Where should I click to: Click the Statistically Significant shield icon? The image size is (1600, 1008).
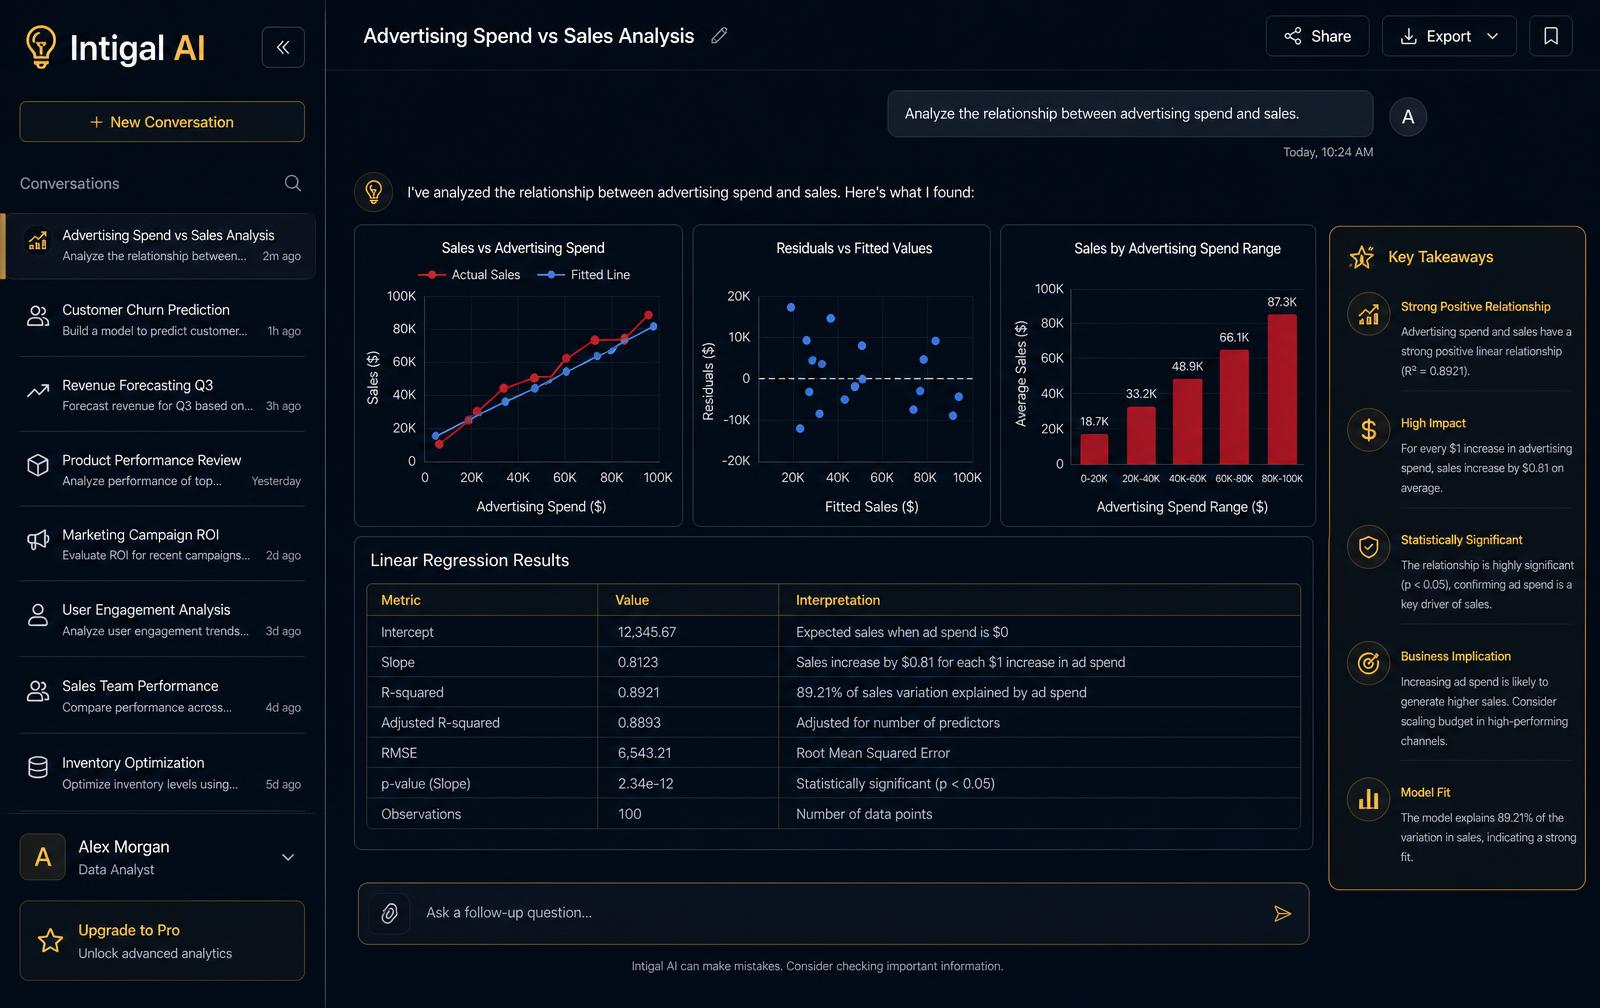[1368, 547]
